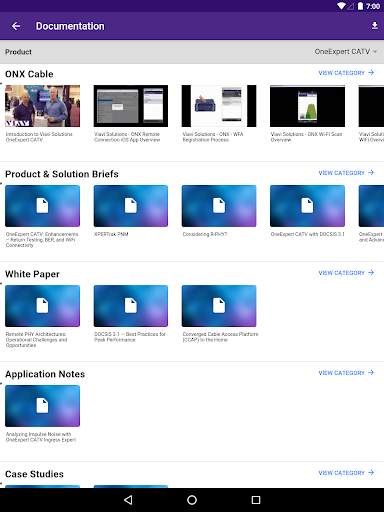The image size is (384, 512).
Task: Open Analyzing Impulse Noise application note
Action: pyautogui.click(x=42, y=406)
